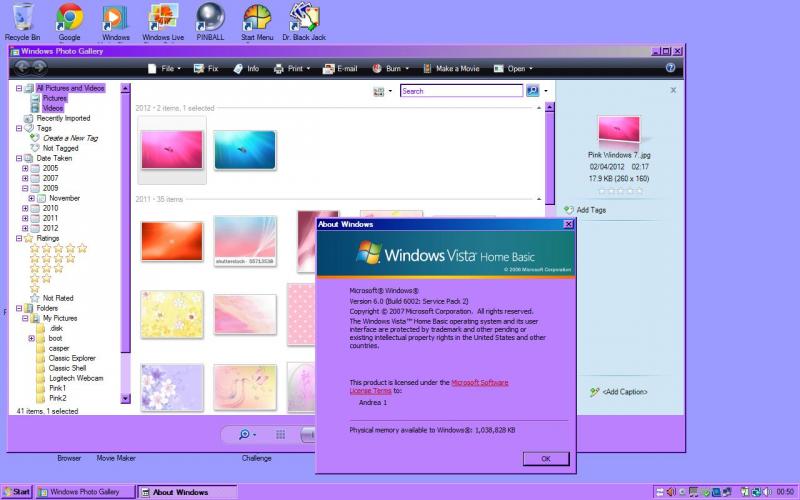Click Create a New Tag
The width and height of the screenshot is (800, 500).
coord(70,138)
